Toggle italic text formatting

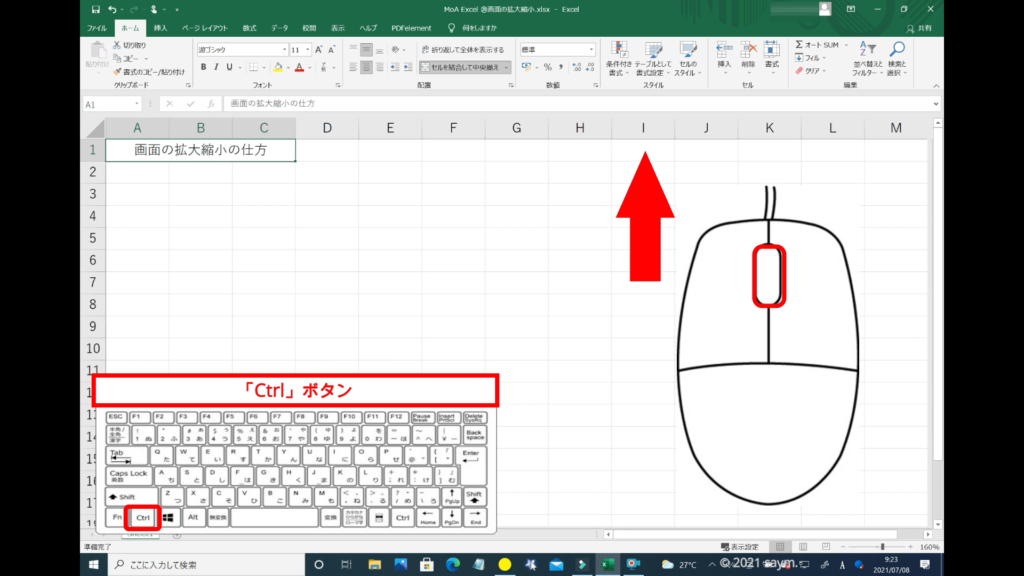pyautogui.click(x=216, y=67)
